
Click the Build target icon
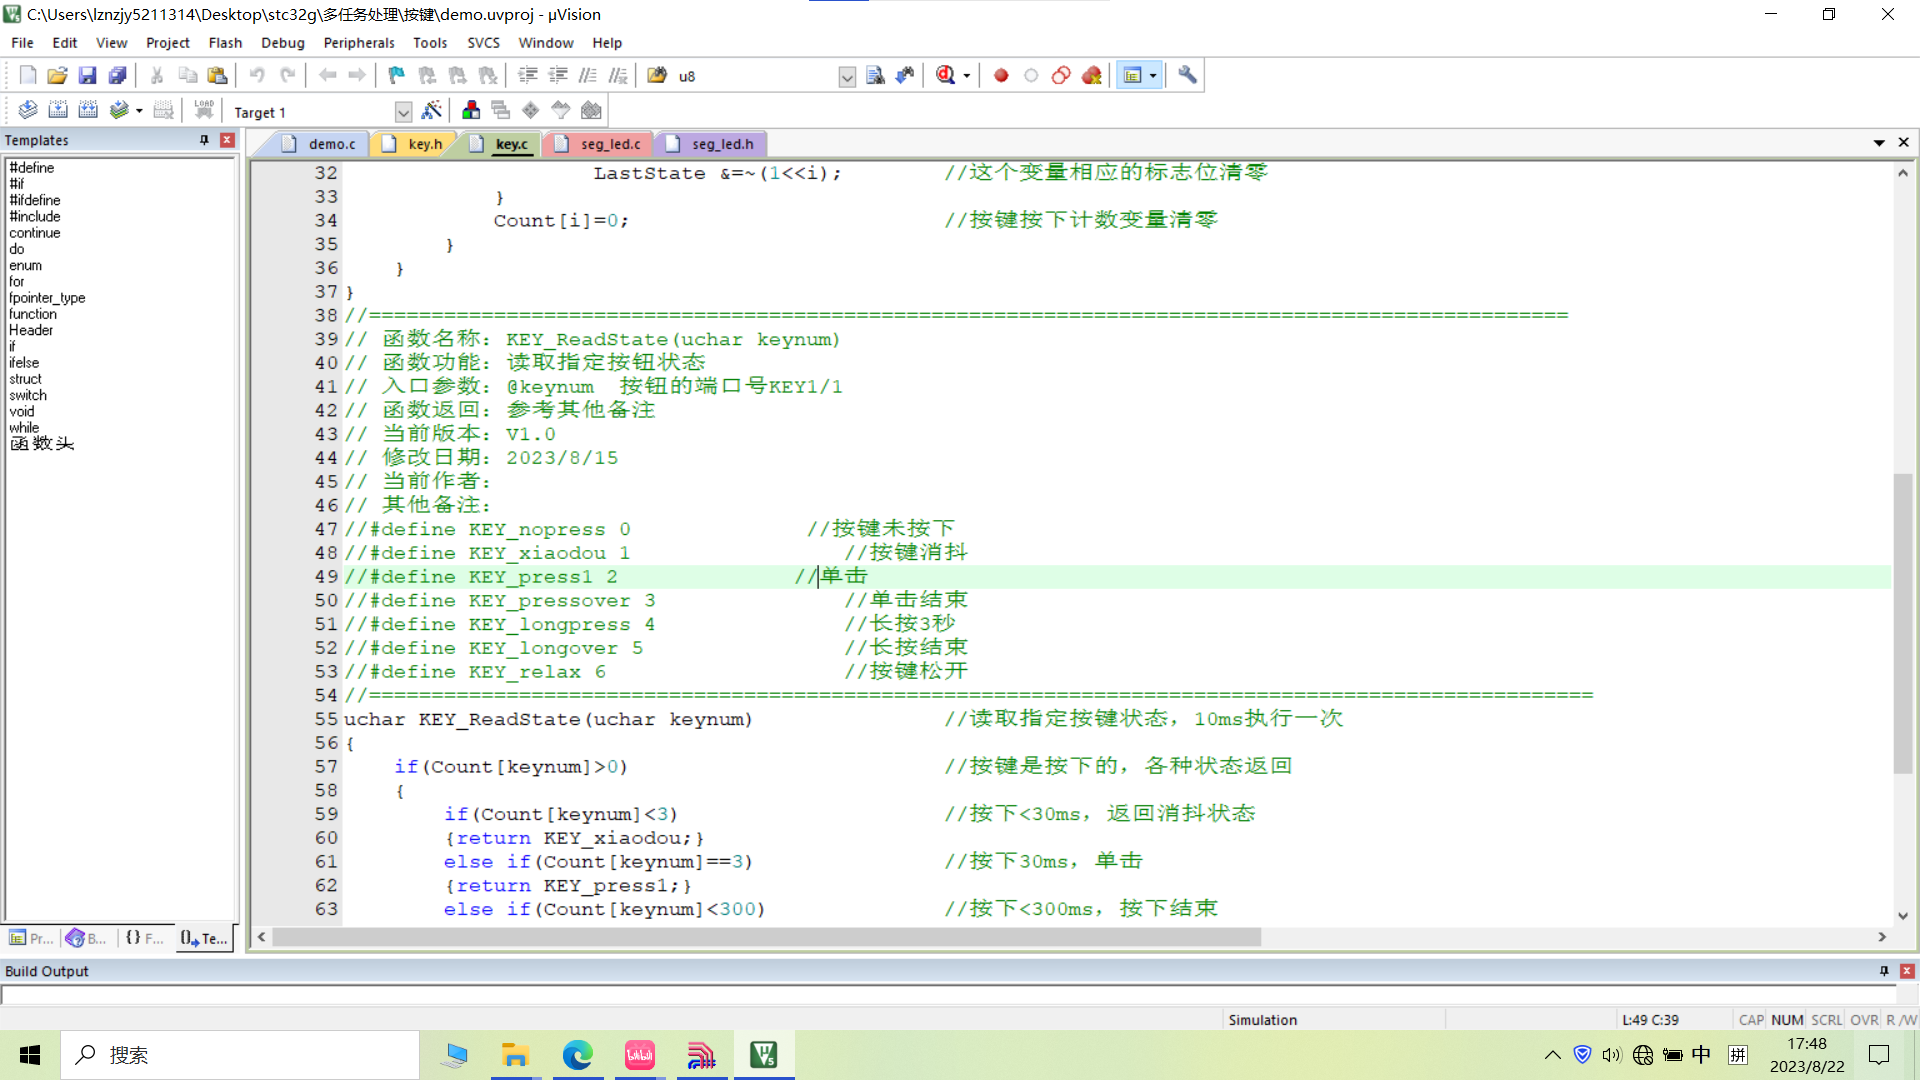point(58,110)
